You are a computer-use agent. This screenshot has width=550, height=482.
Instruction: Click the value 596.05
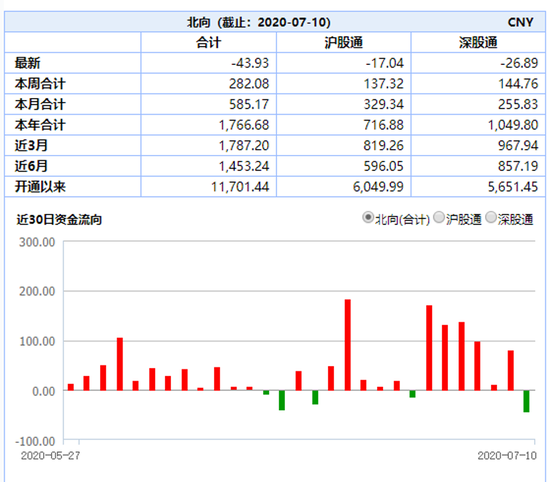[x=384, y=166]
